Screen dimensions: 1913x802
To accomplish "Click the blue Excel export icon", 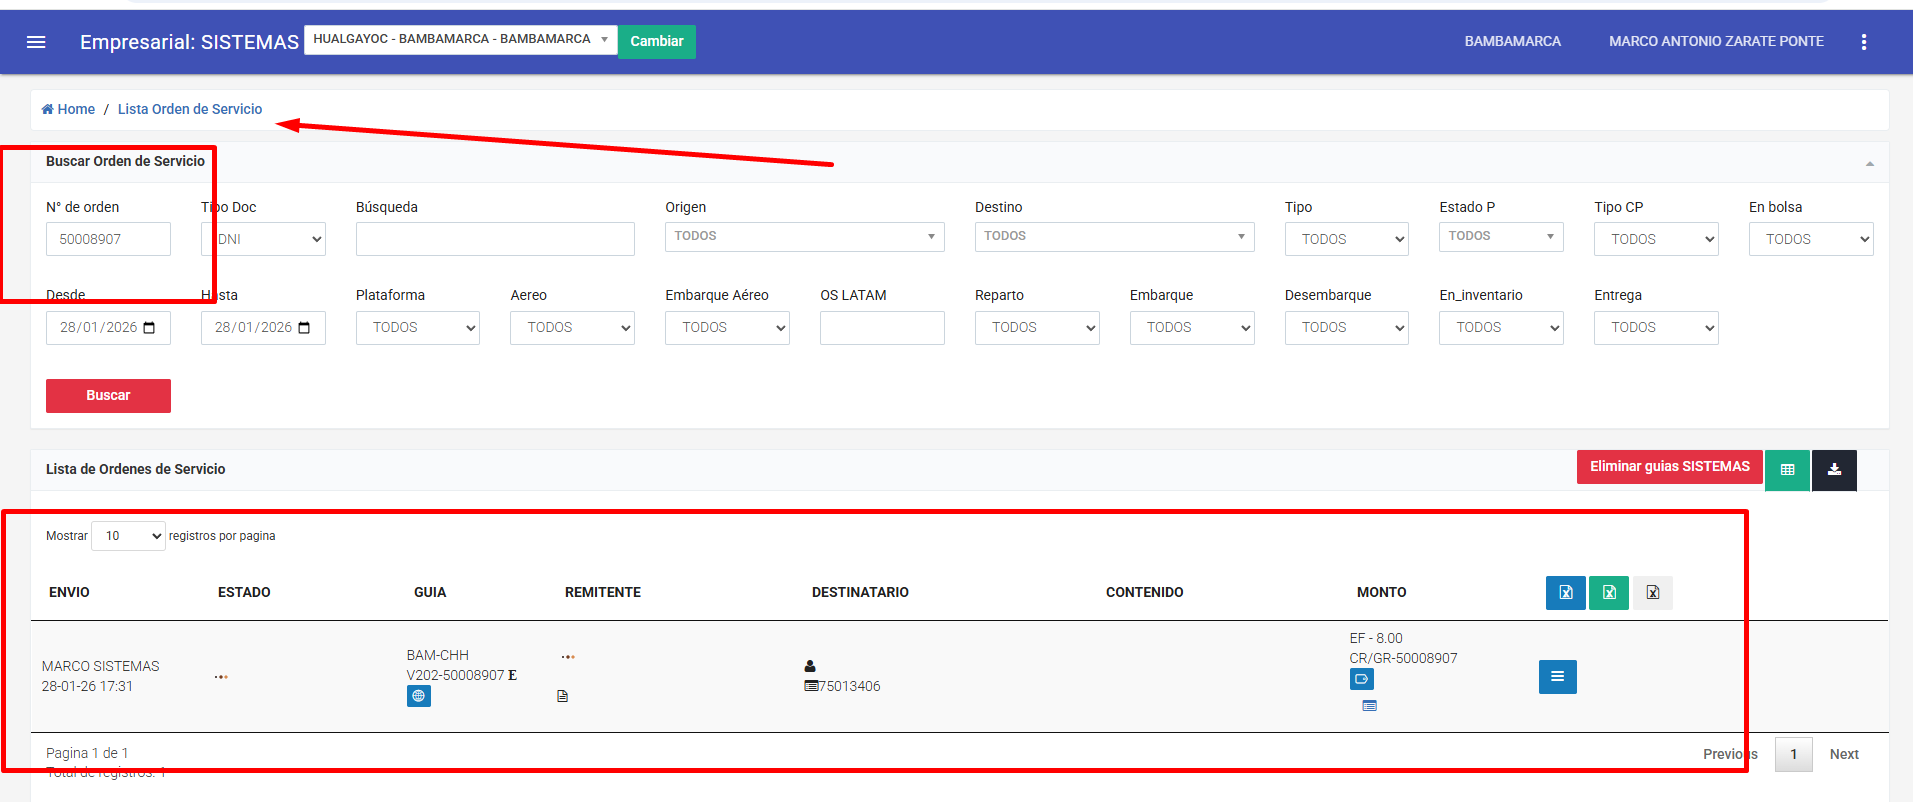I will pyautogui.click(x=1565, y=593).
